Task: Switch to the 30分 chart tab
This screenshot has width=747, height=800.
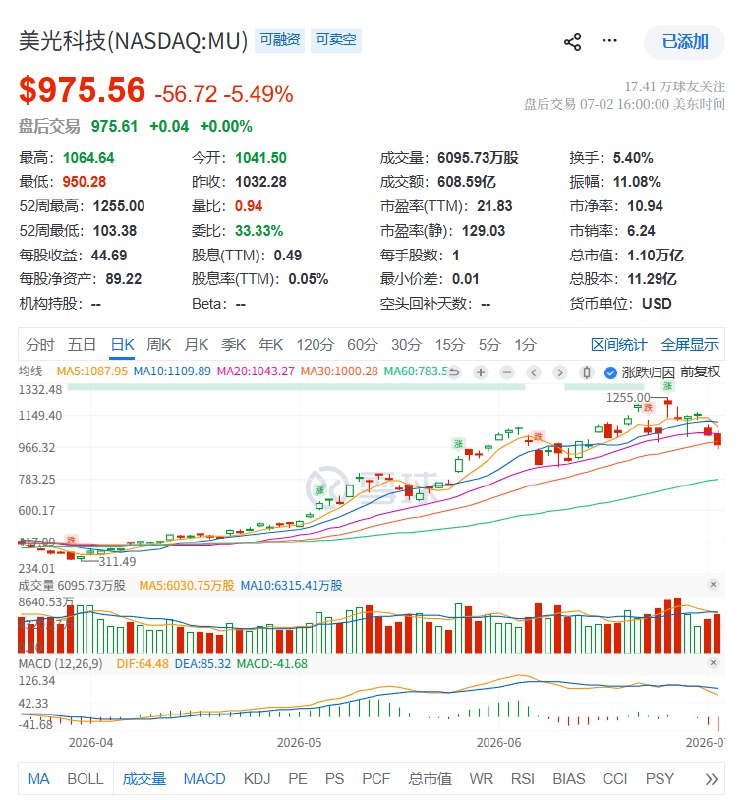Action: [406, 345]
